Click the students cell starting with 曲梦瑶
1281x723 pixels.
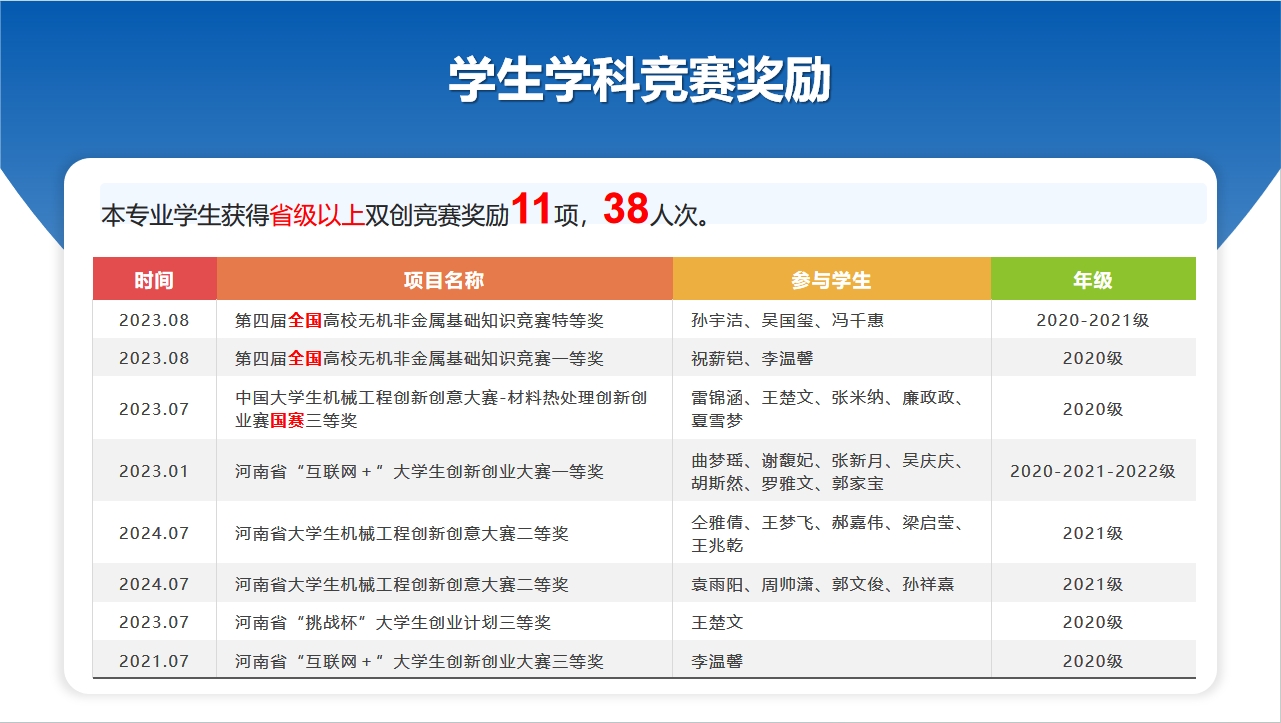pos(827,471)
